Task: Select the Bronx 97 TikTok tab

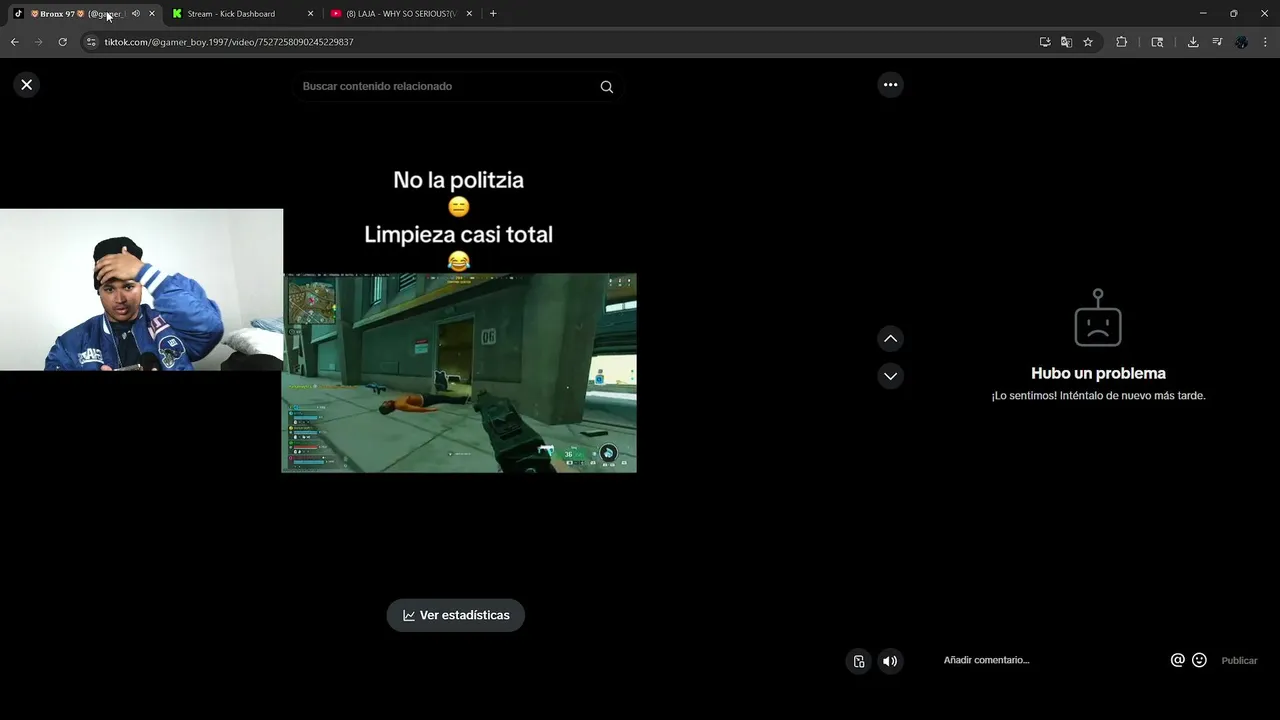Action: click(x=77, y=14)
